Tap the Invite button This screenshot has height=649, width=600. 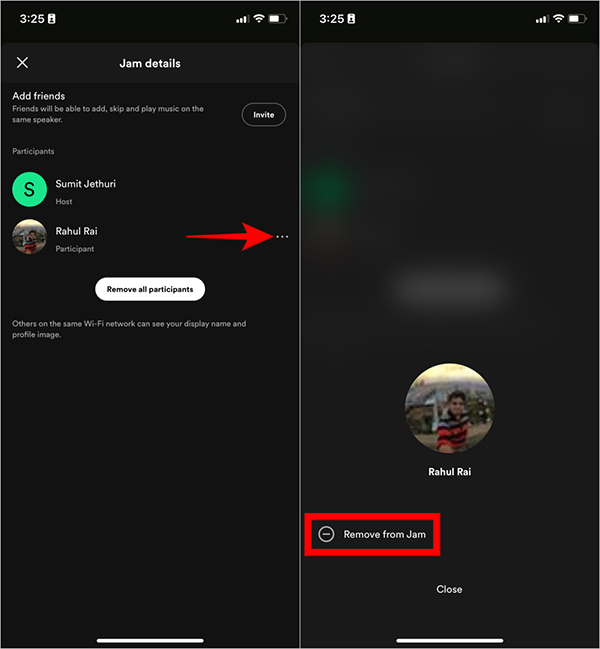(264, 115)
